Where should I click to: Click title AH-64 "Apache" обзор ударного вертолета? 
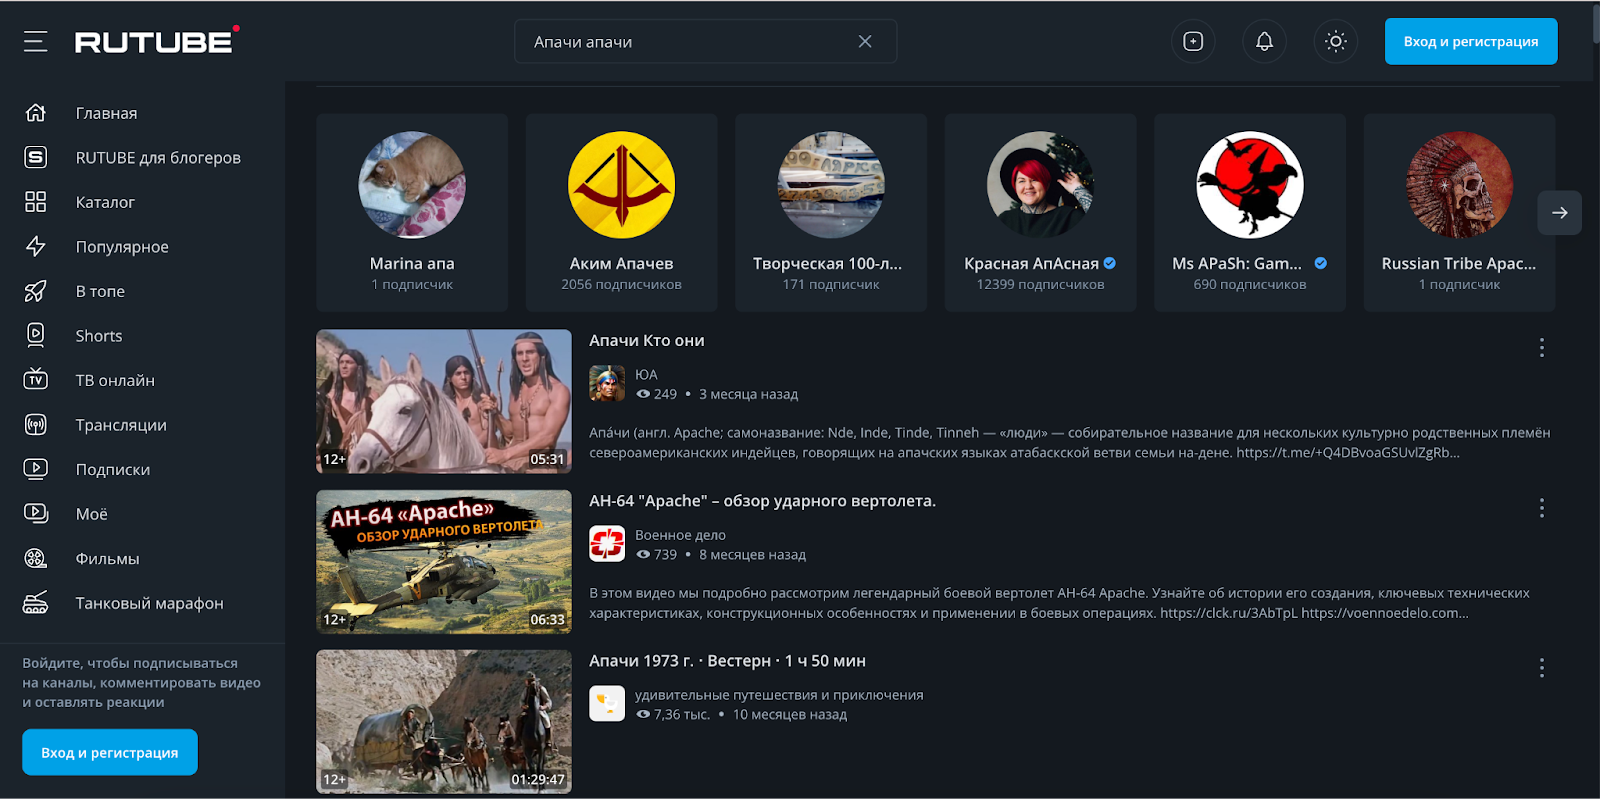[x=762, y=501]
